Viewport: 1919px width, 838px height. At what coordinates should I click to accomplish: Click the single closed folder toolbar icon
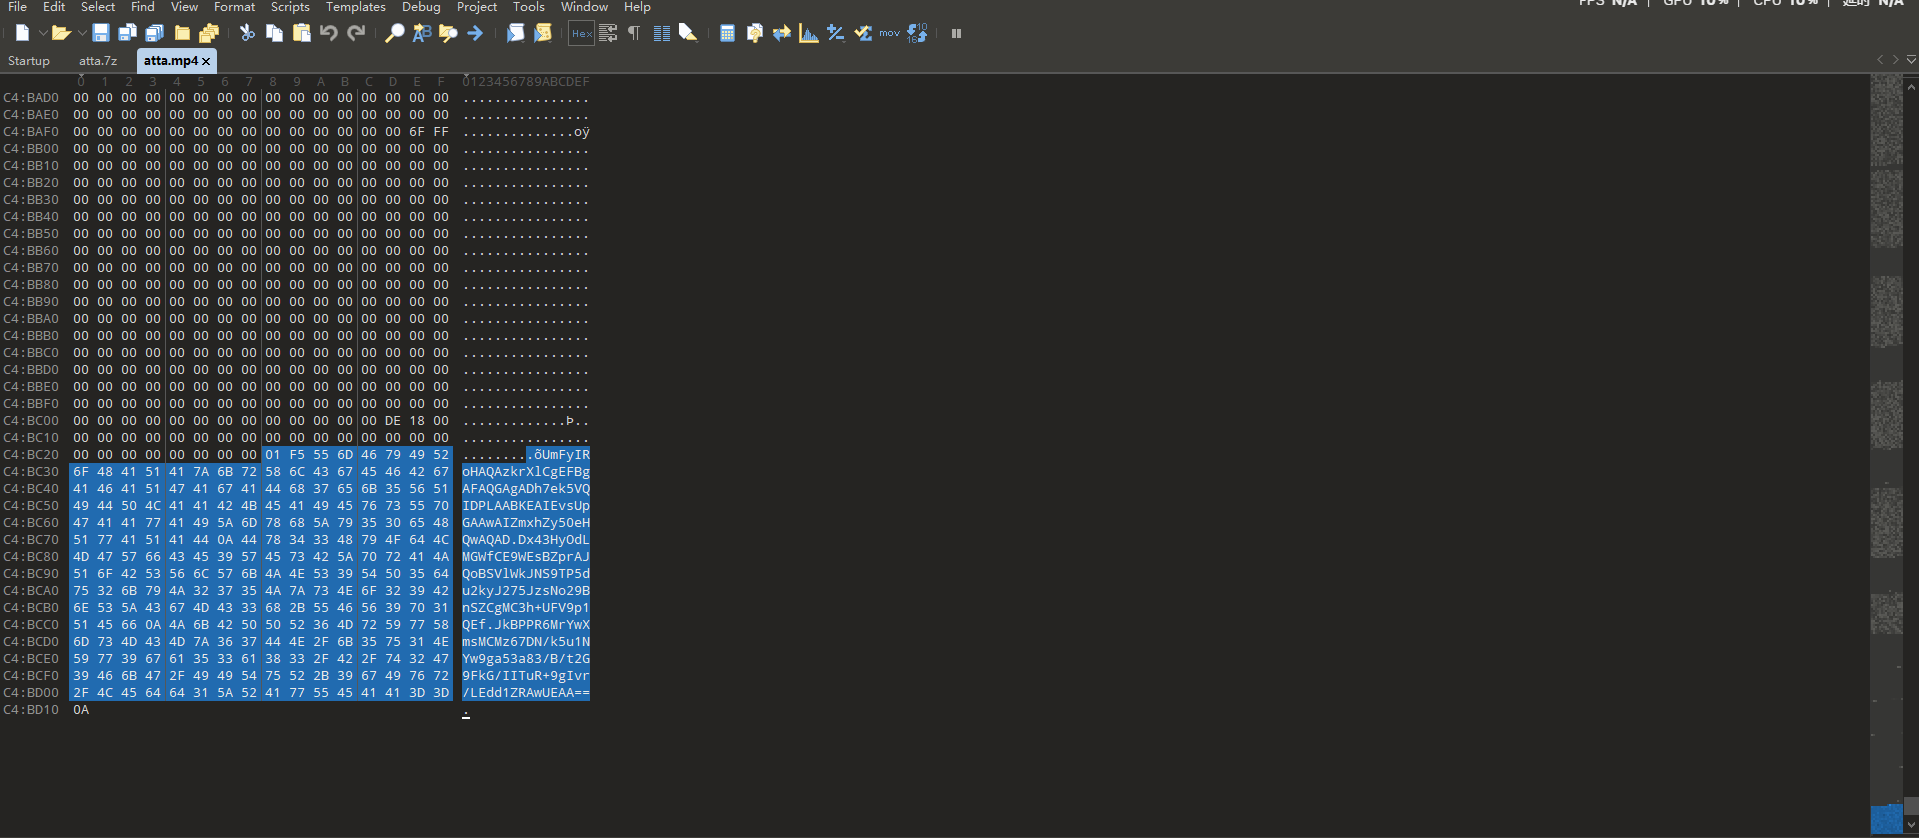click(x=182, y=33)
